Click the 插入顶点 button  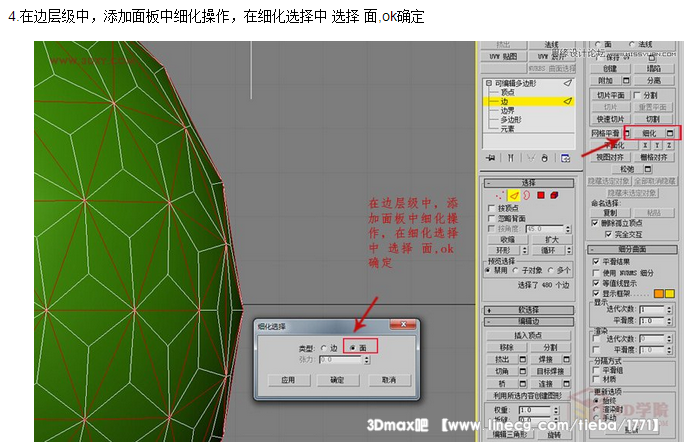tap(528, 335)
